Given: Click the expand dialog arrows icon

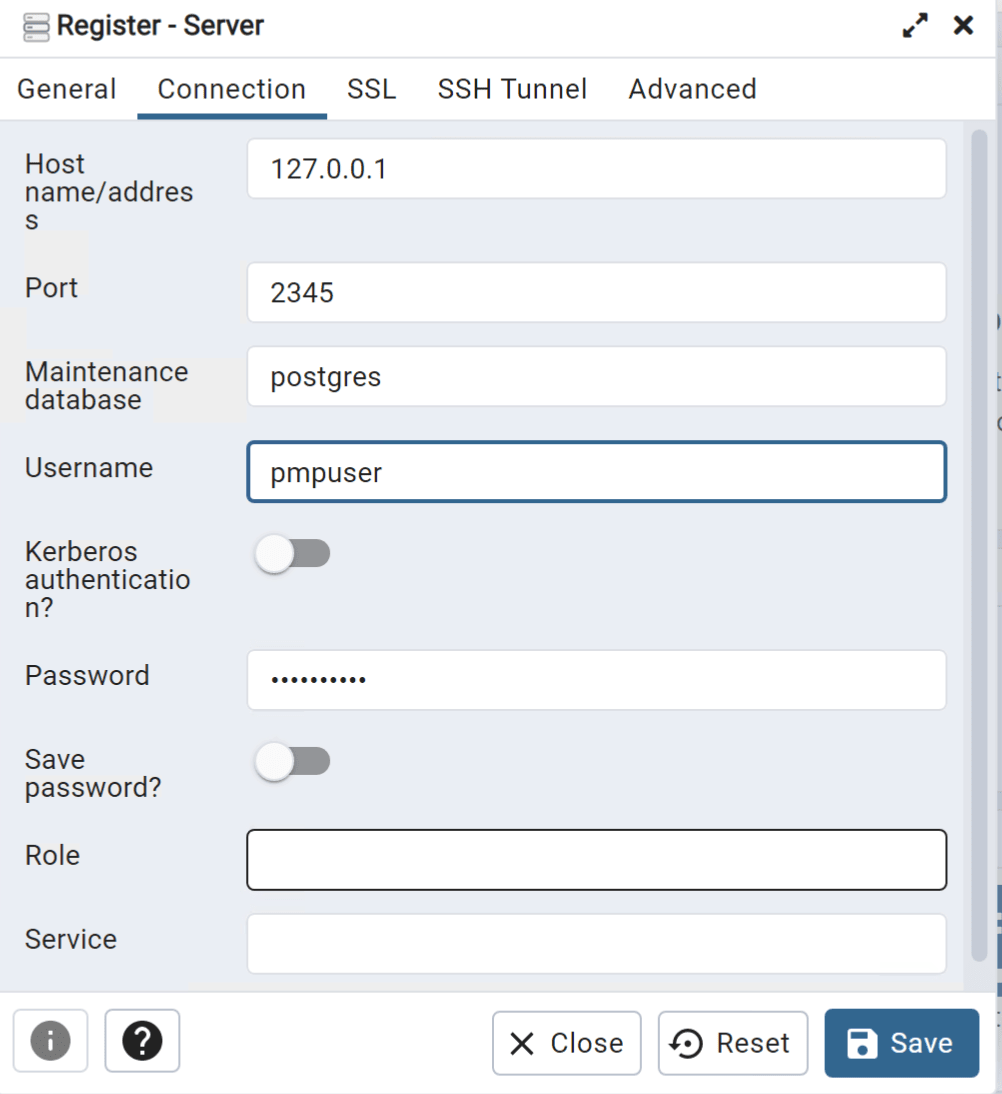Looking at the screenshot, I should [914, 26].
